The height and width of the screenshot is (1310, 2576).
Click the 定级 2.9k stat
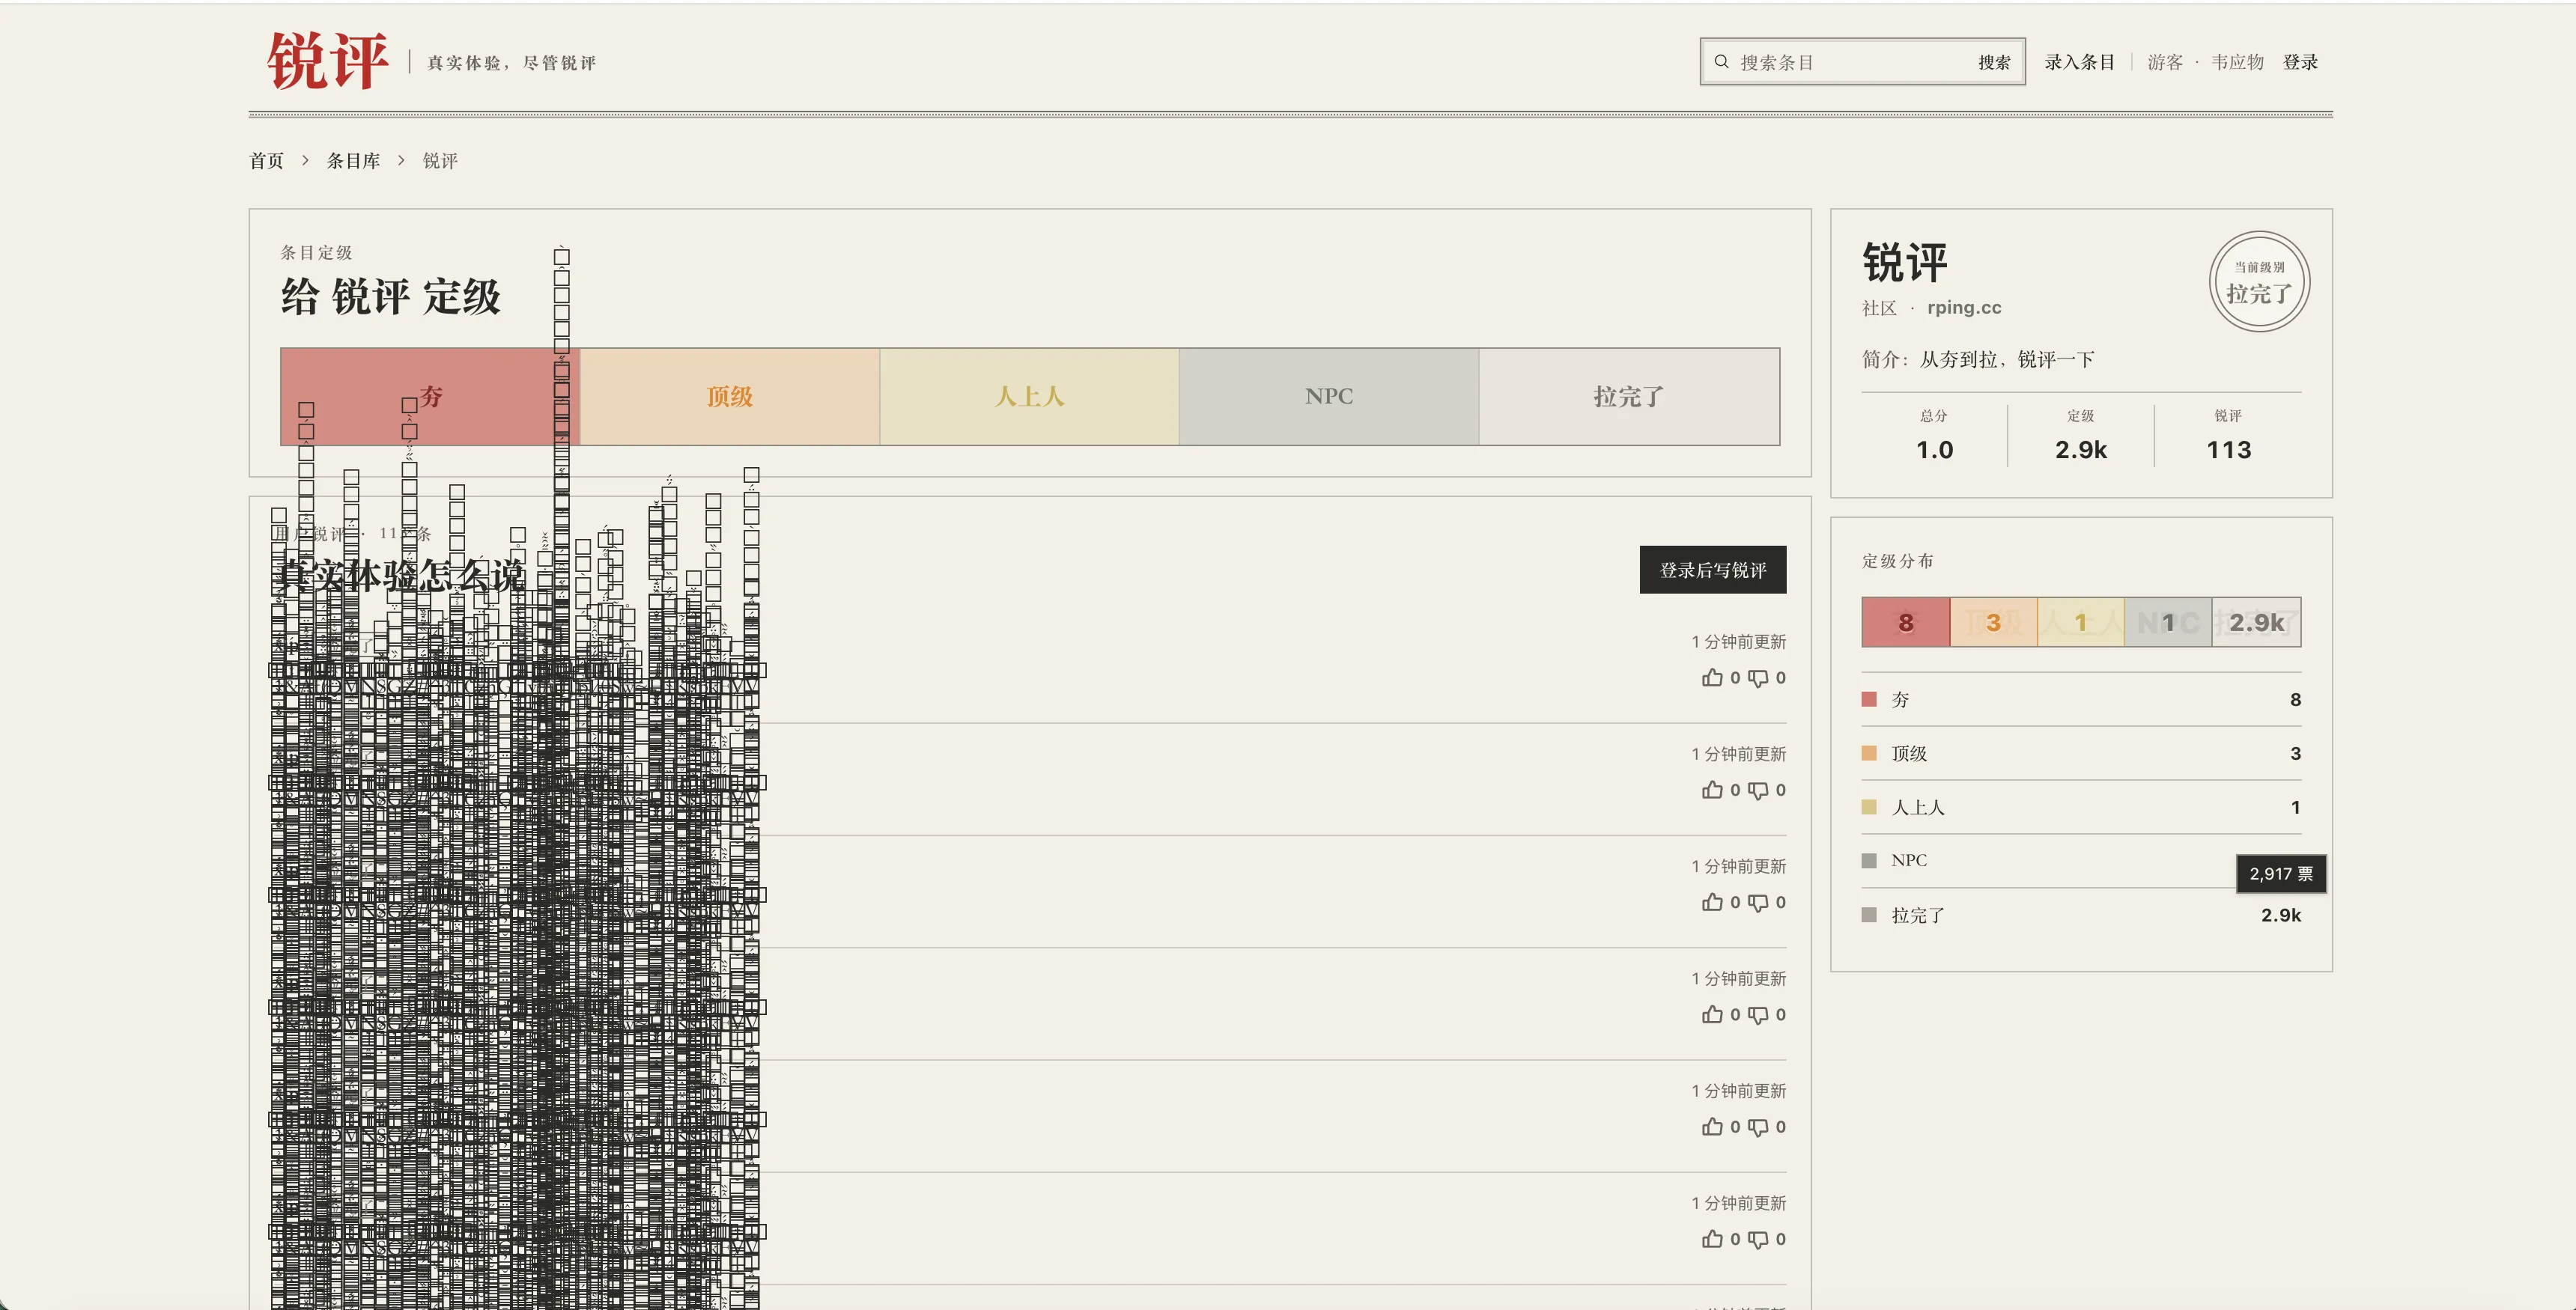[x=2081, y=436]
